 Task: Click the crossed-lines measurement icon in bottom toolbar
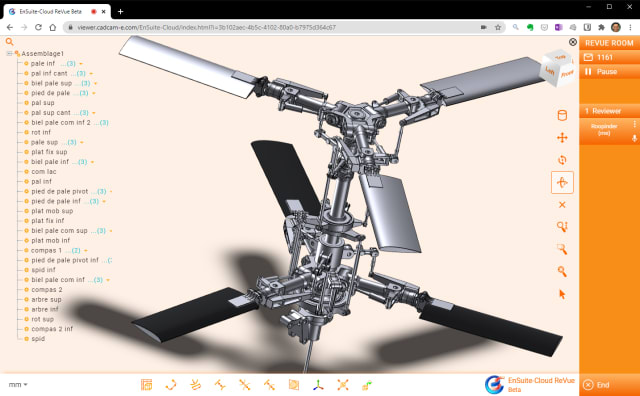pos(244,385)
